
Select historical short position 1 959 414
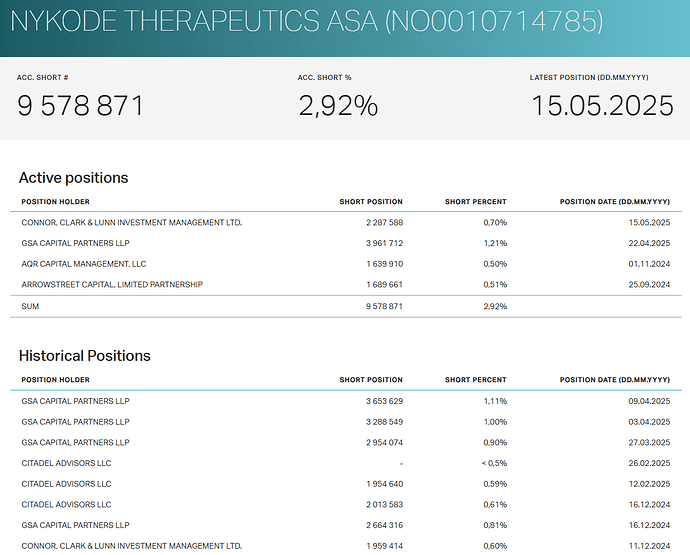[x=385, y=546]
